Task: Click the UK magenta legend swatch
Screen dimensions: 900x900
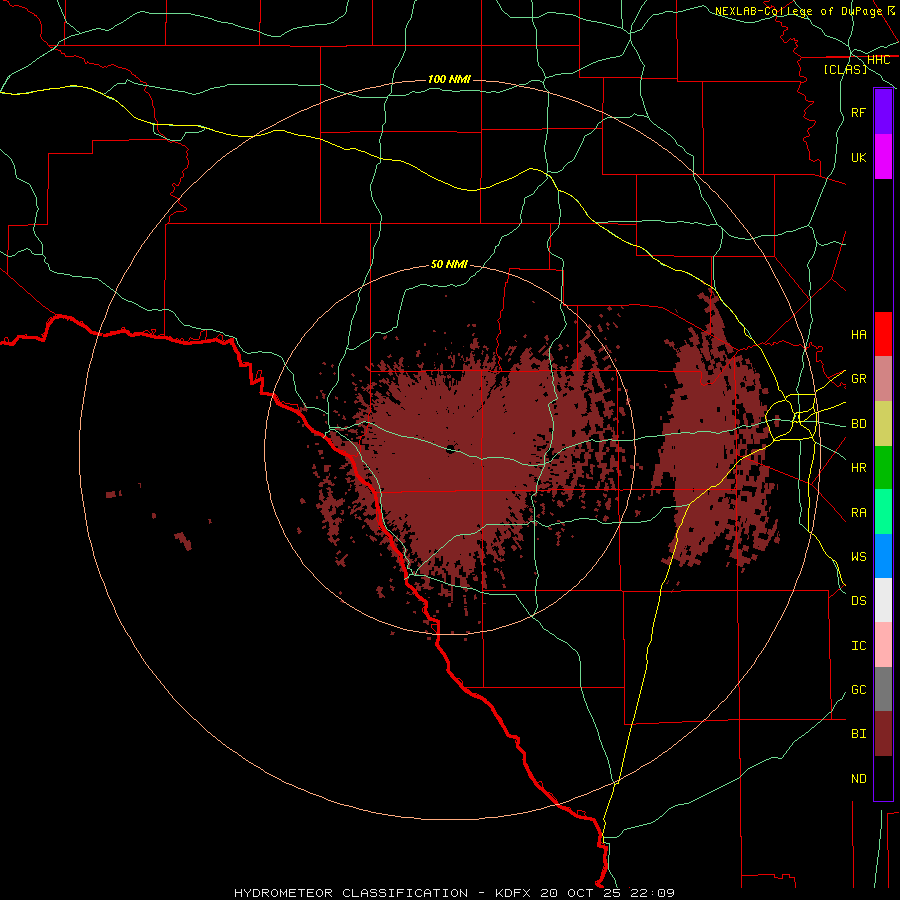Action: tap(883, 157)
